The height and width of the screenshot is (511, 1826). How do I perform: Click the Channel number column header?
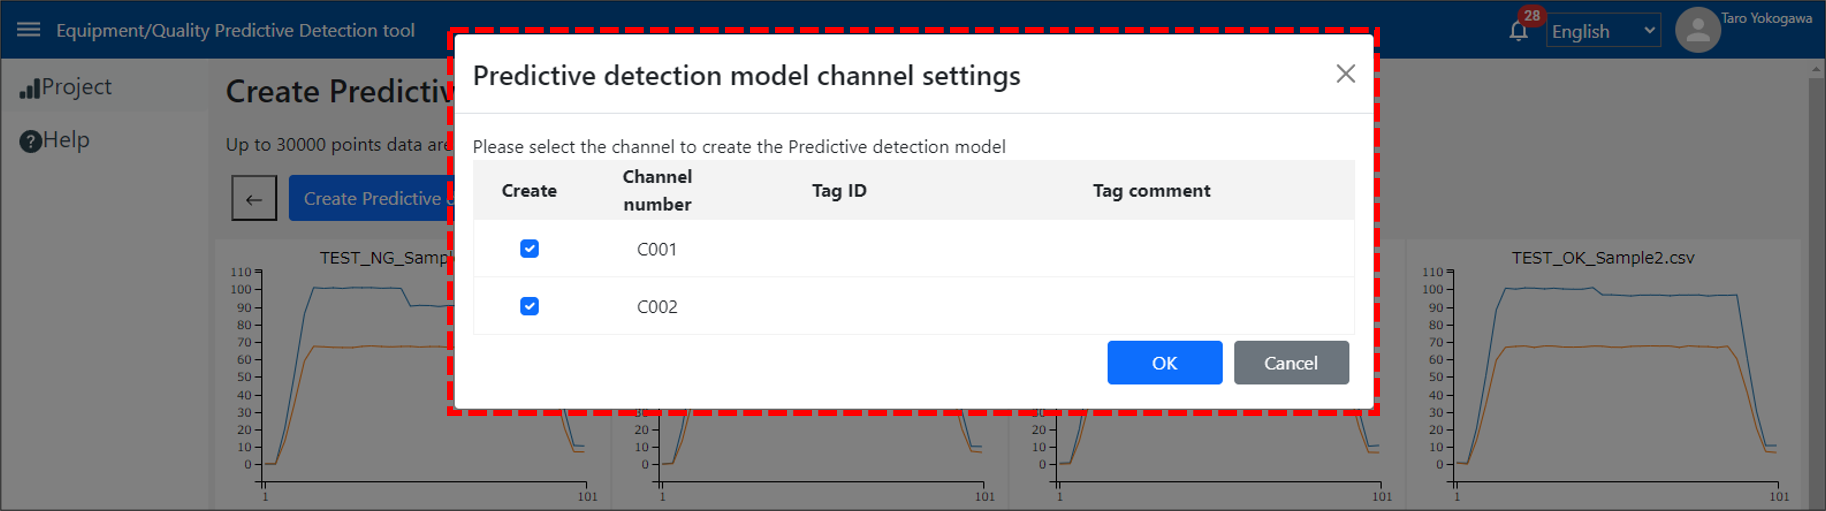click(x=657, y=190)
